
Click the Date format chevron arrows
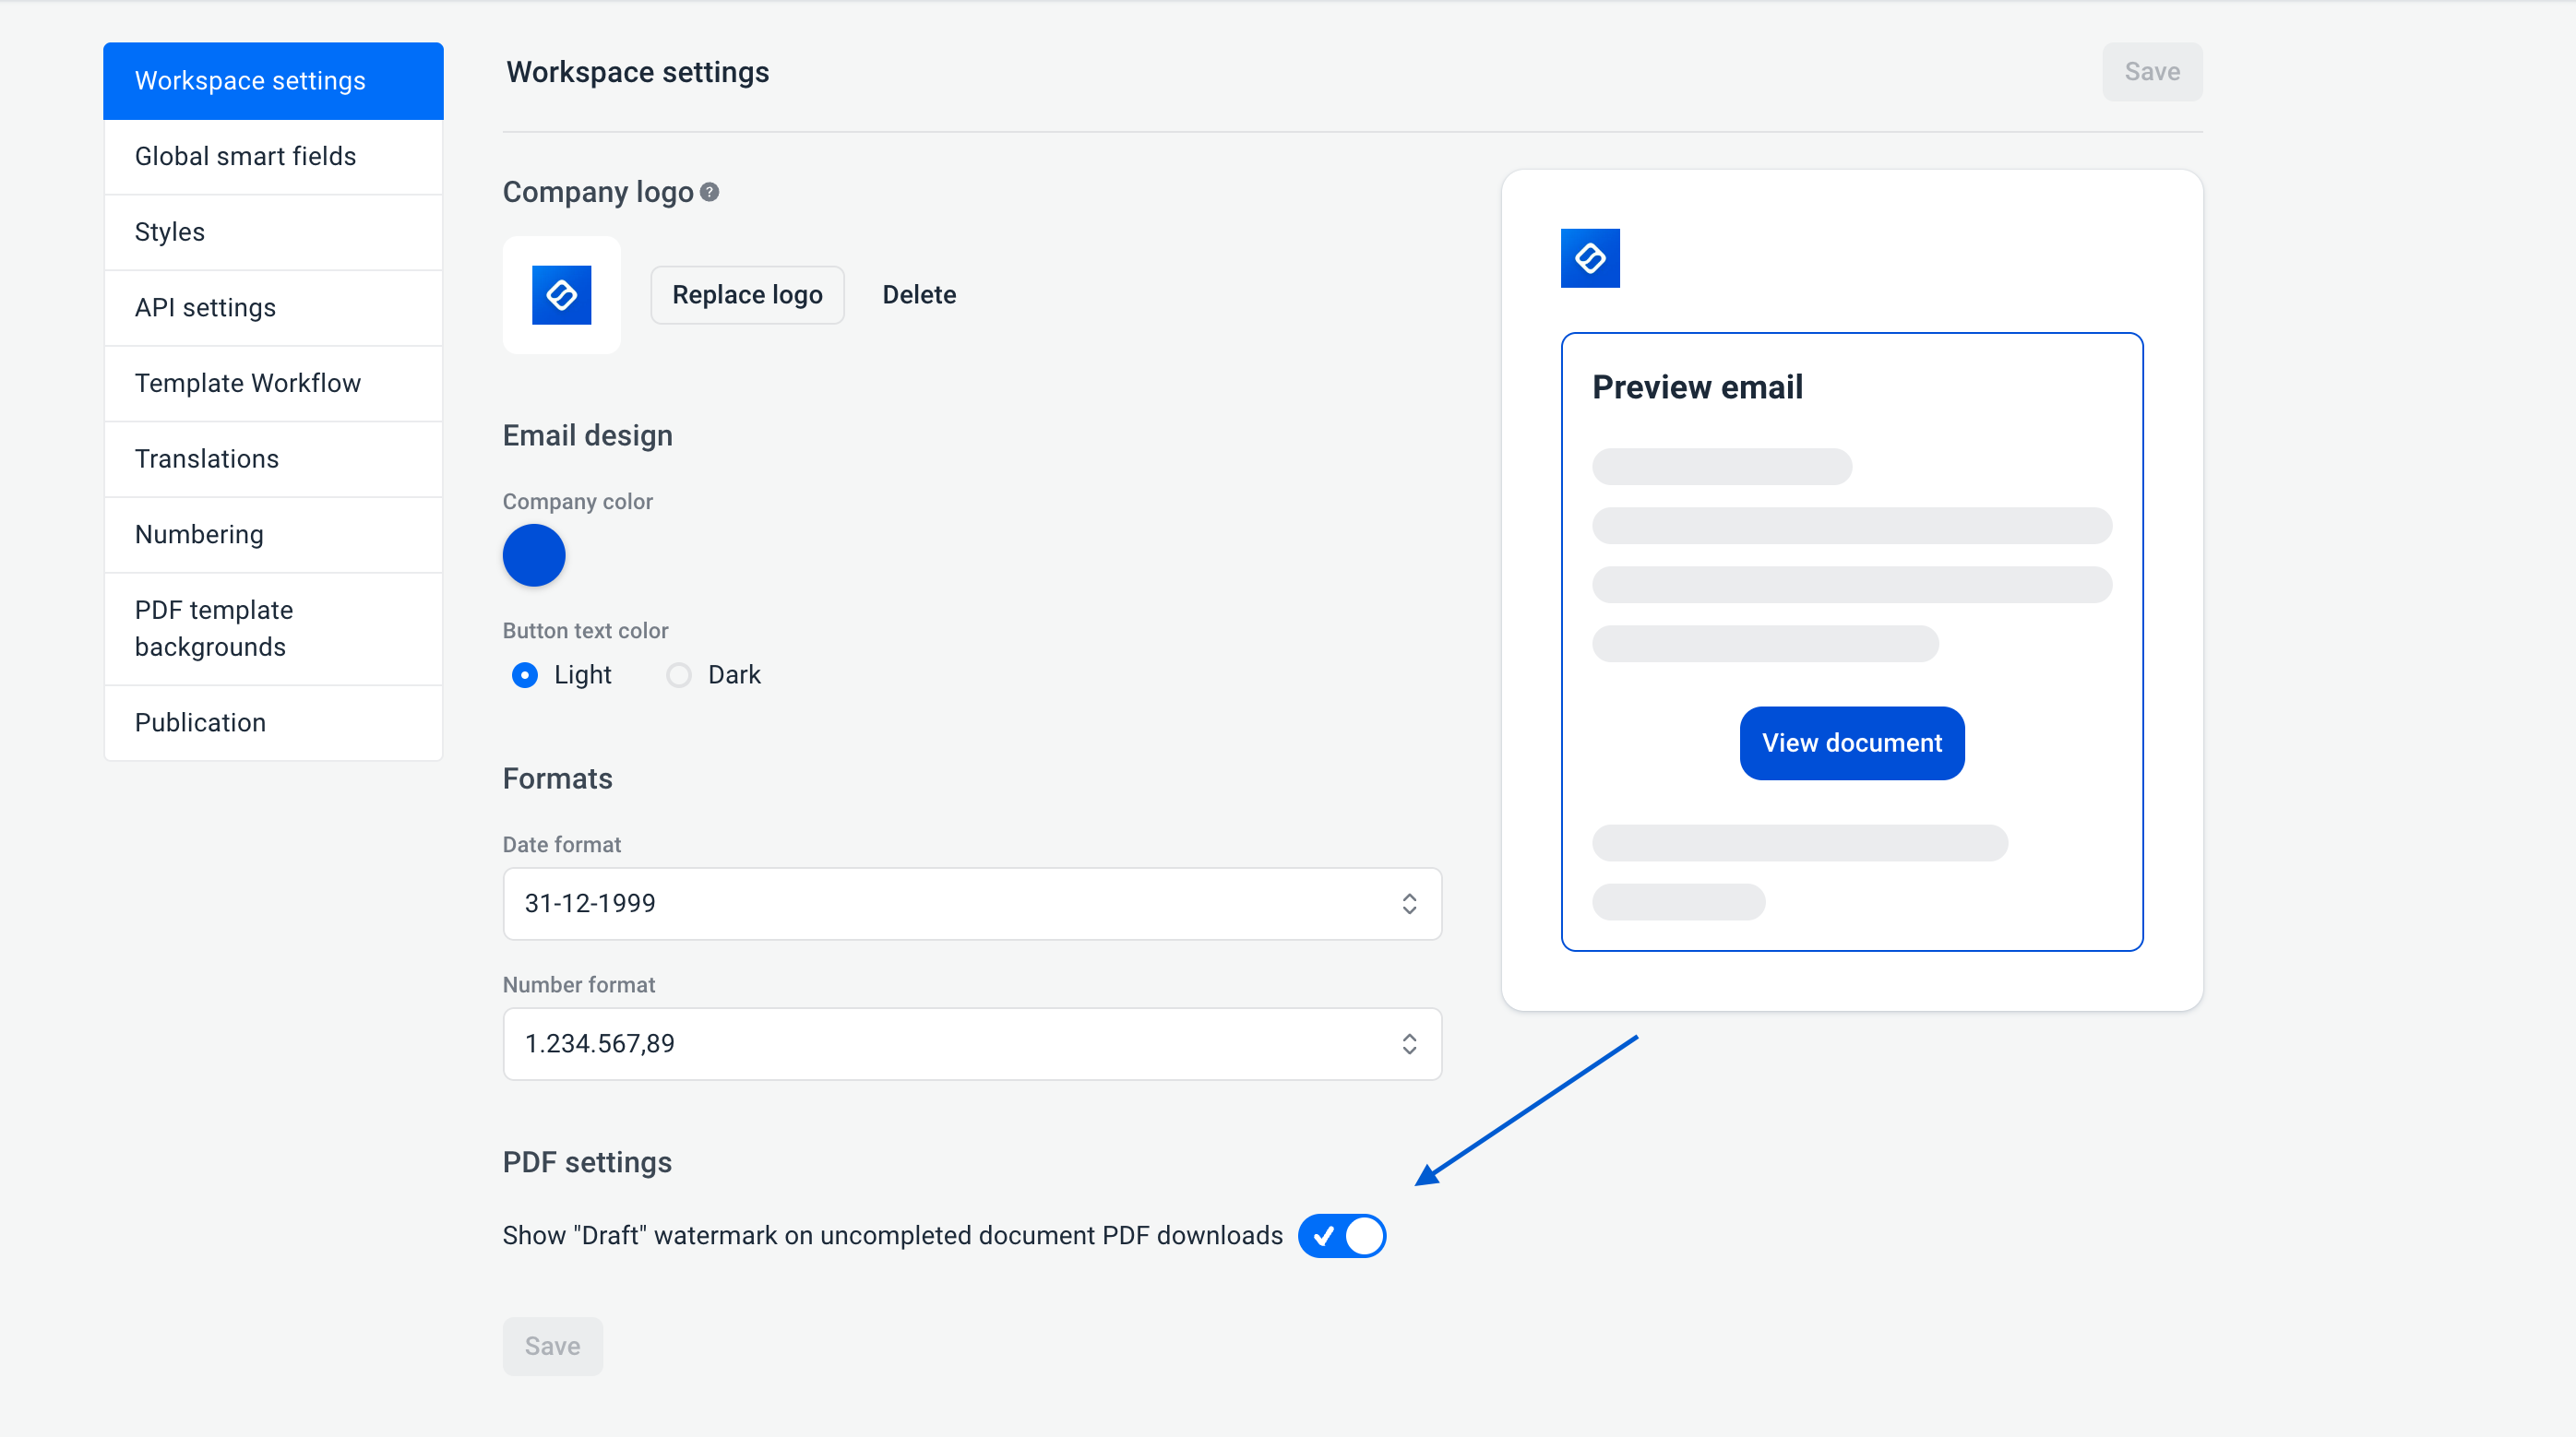click(x=1408, y=904)
